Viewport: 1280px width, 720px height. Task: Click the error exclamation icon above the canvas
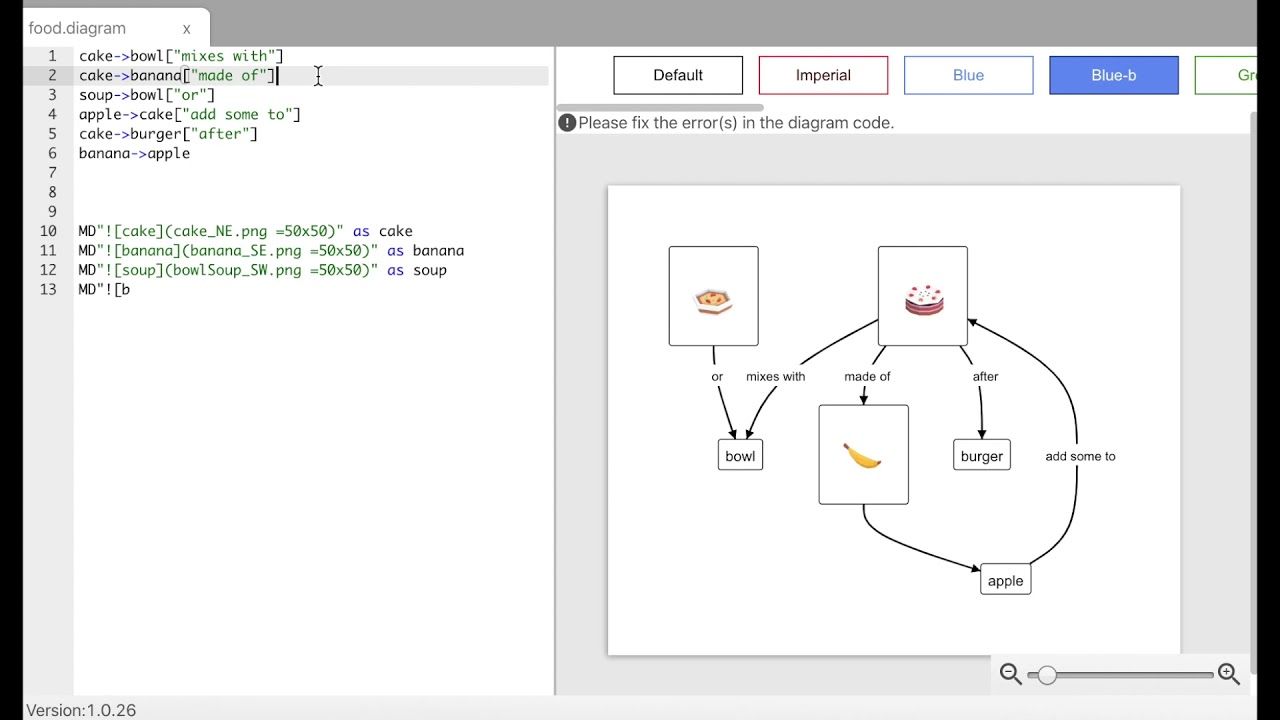567,122
